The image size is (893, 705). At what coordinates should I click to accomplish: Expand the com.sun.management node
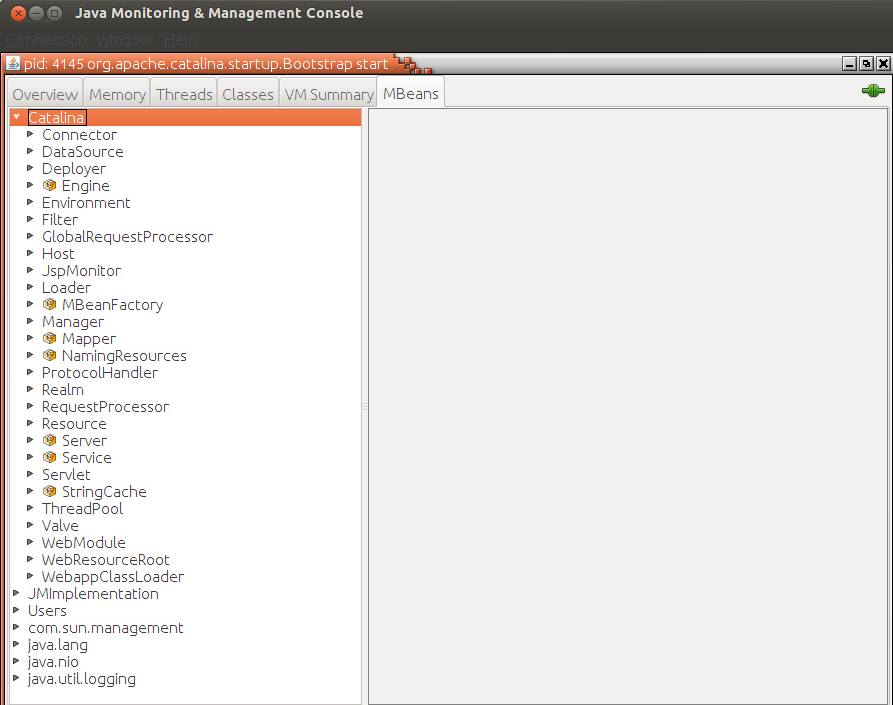tap(16, 627)
